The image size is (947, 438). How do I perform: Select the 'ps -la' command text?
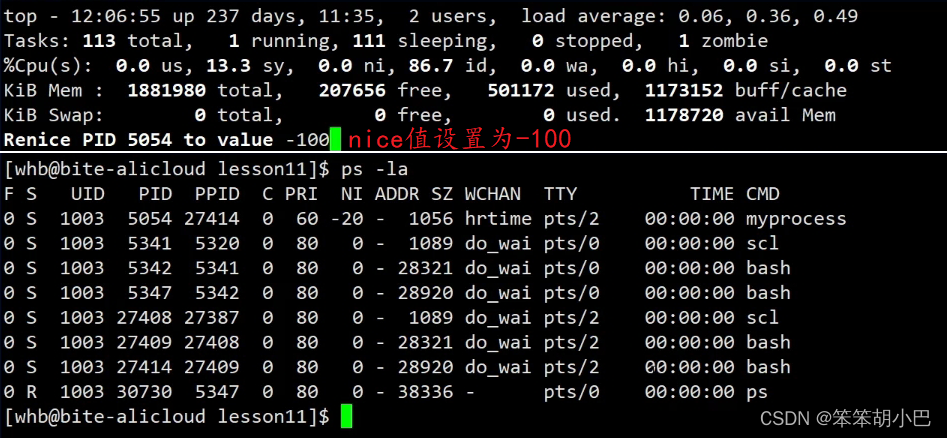pyautogui.click(x=374, y=170)
